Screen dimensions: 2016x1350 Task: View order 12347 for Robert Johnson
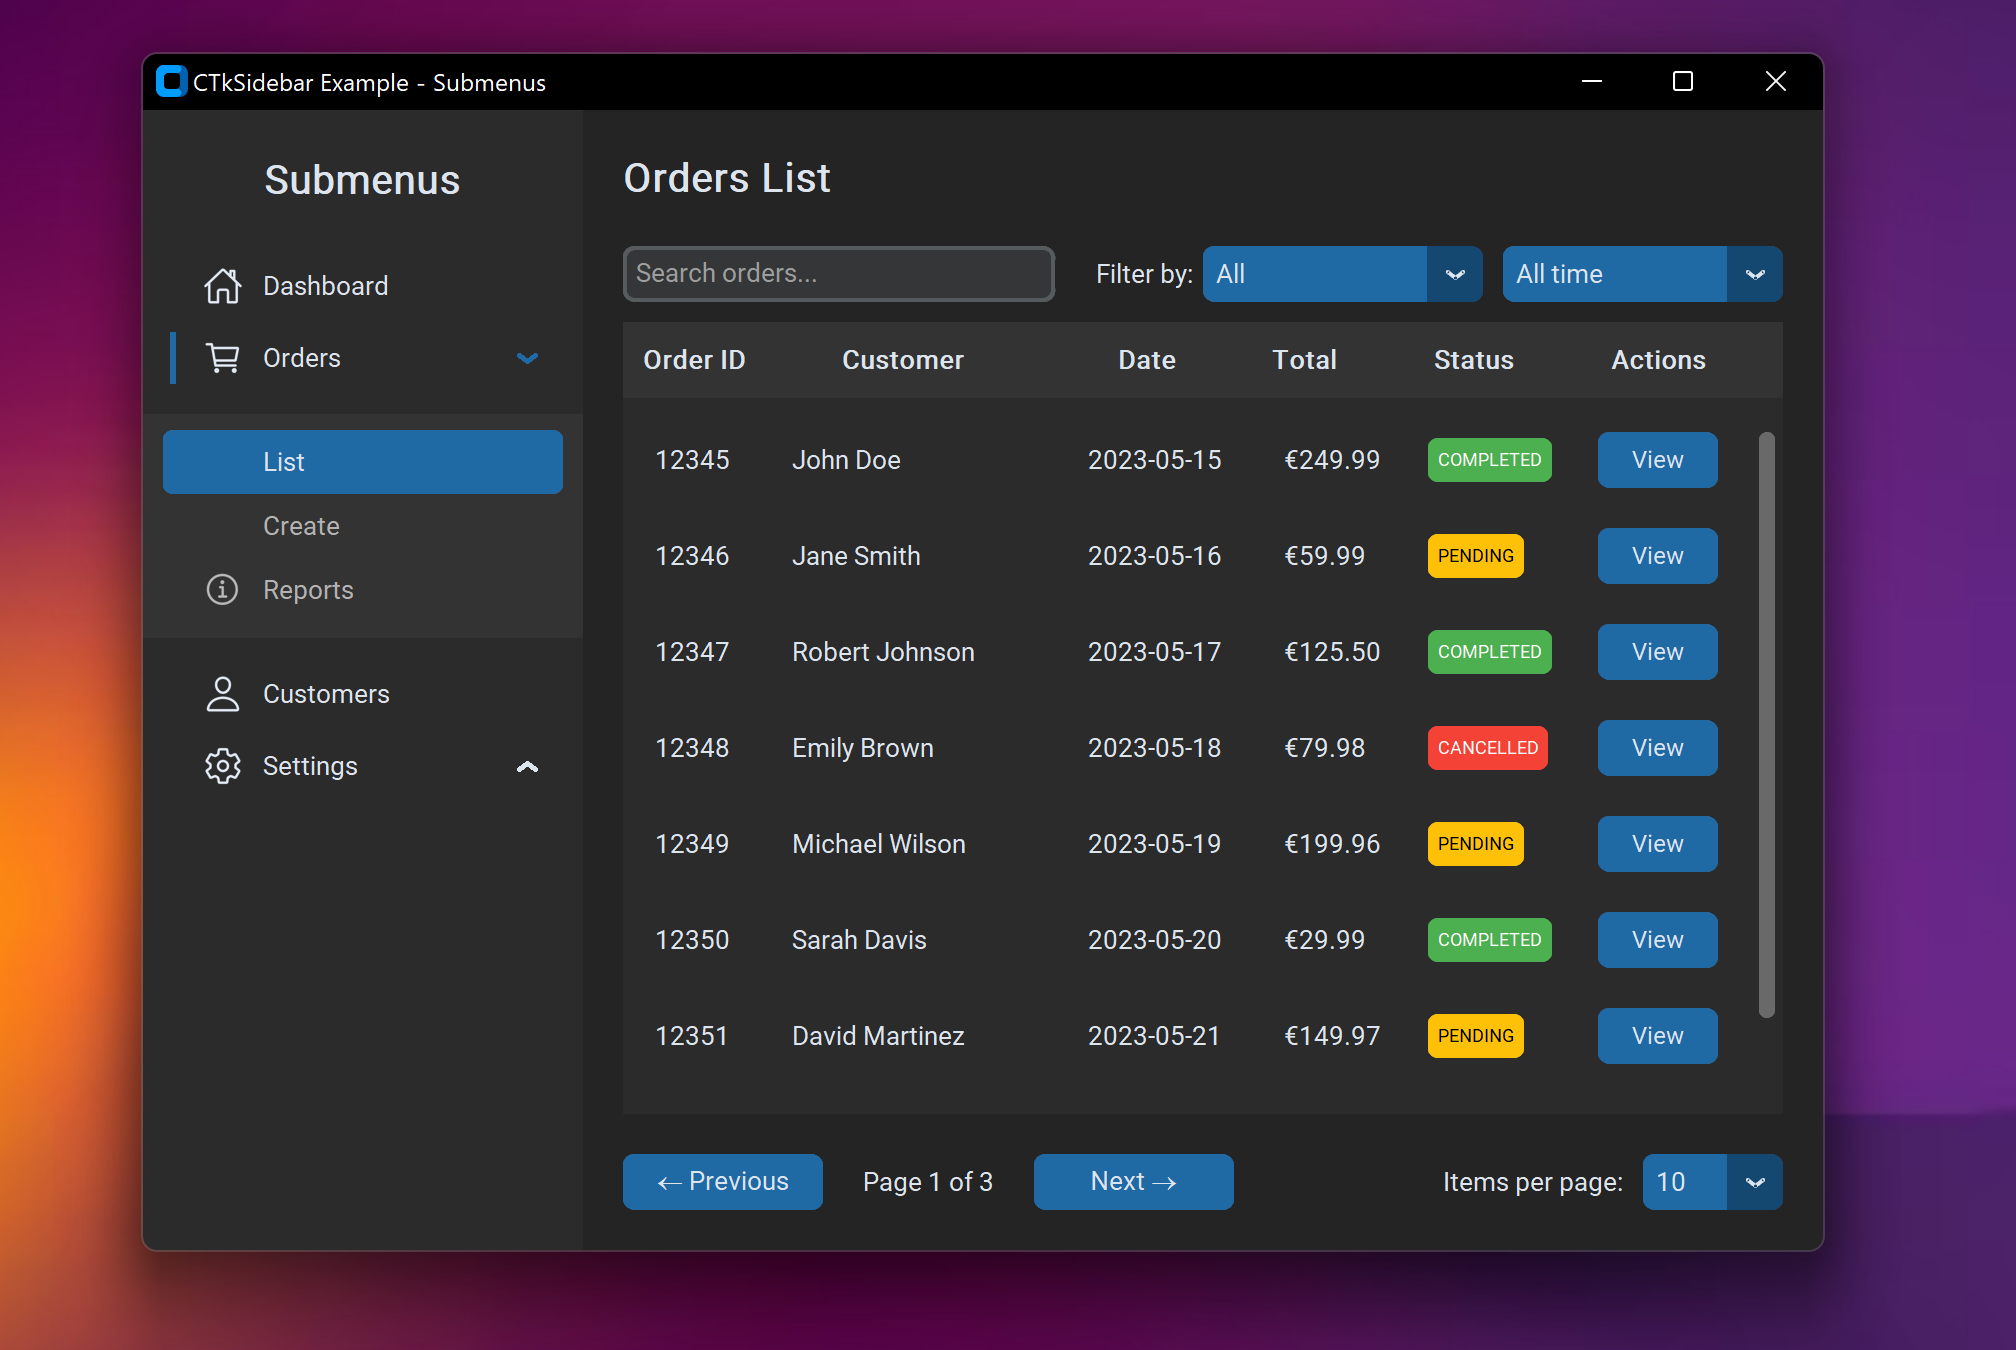(x=1657, y=652)
